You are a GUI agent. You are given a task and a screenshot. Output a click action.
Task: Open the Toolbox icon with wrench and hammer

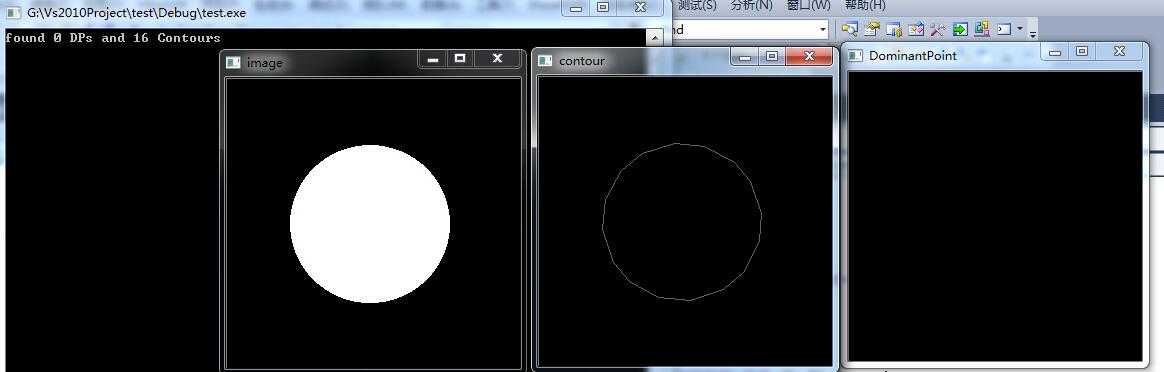click(x=938, y=30)
